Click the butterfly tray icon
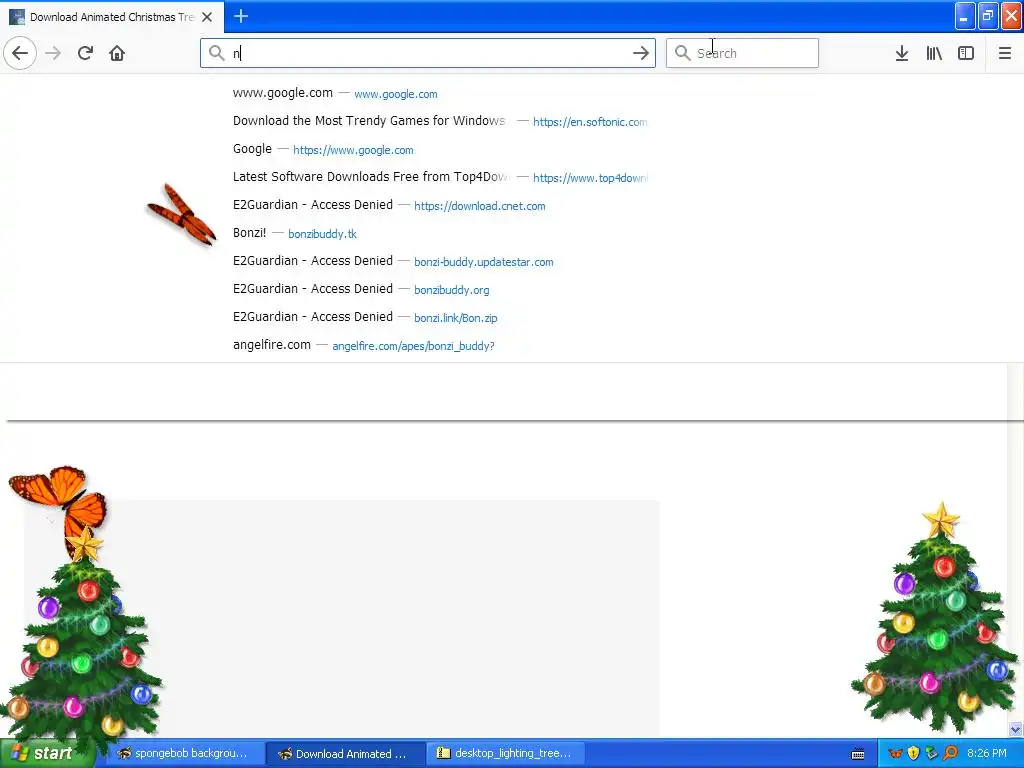 point(895,754)
